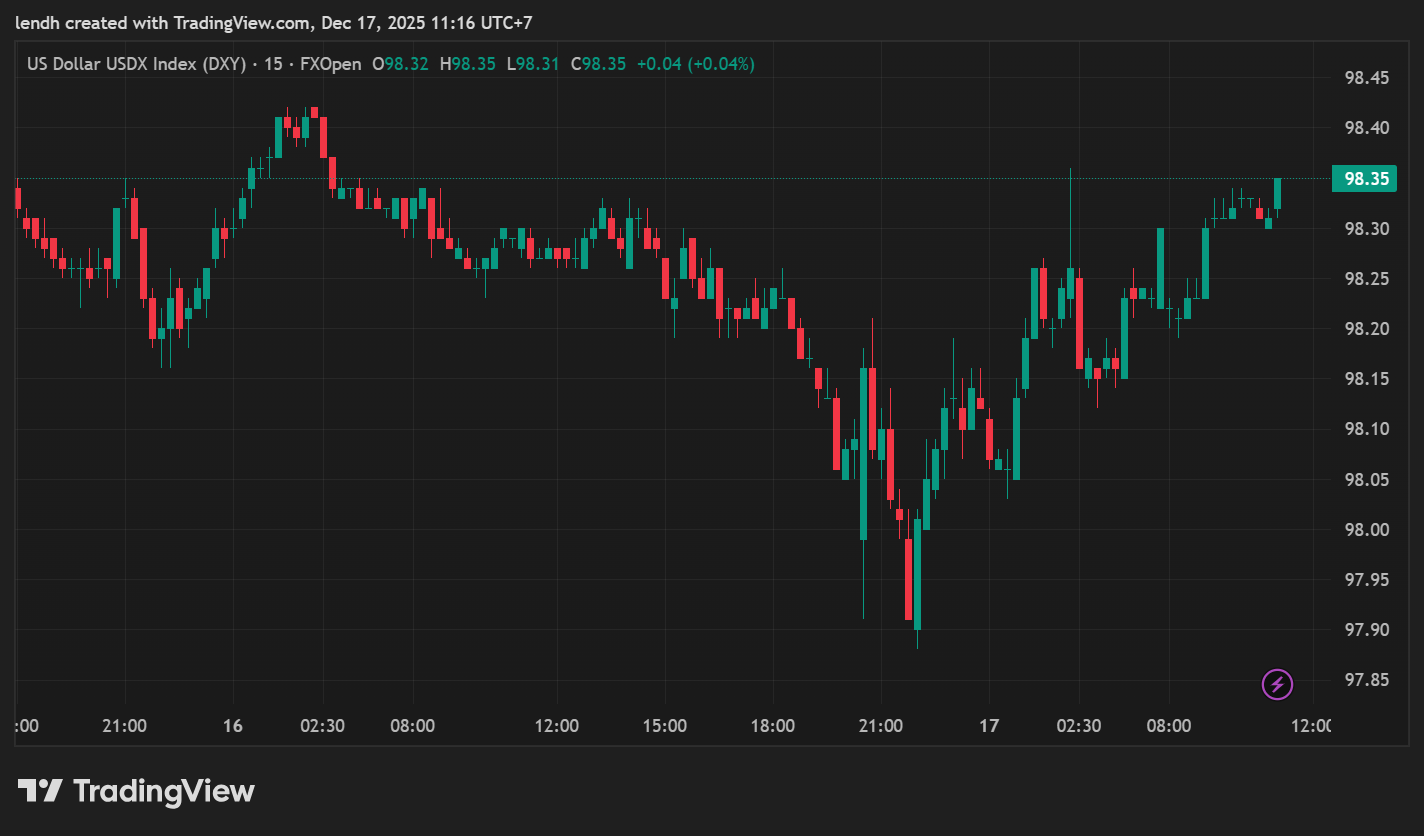Viewport: 1424px width, 836px height.
Task: Open the TradingView wordmark link
Action: point(164,792)
